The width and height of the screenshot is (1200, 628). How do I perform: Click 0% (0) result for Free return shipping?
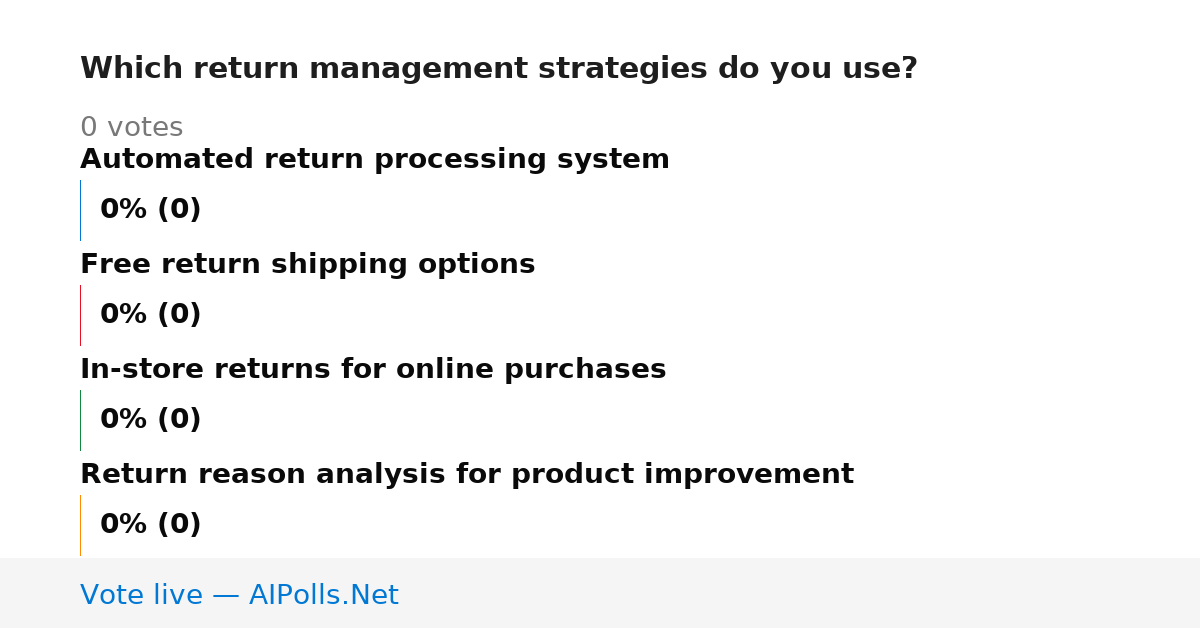coord(151,315)
